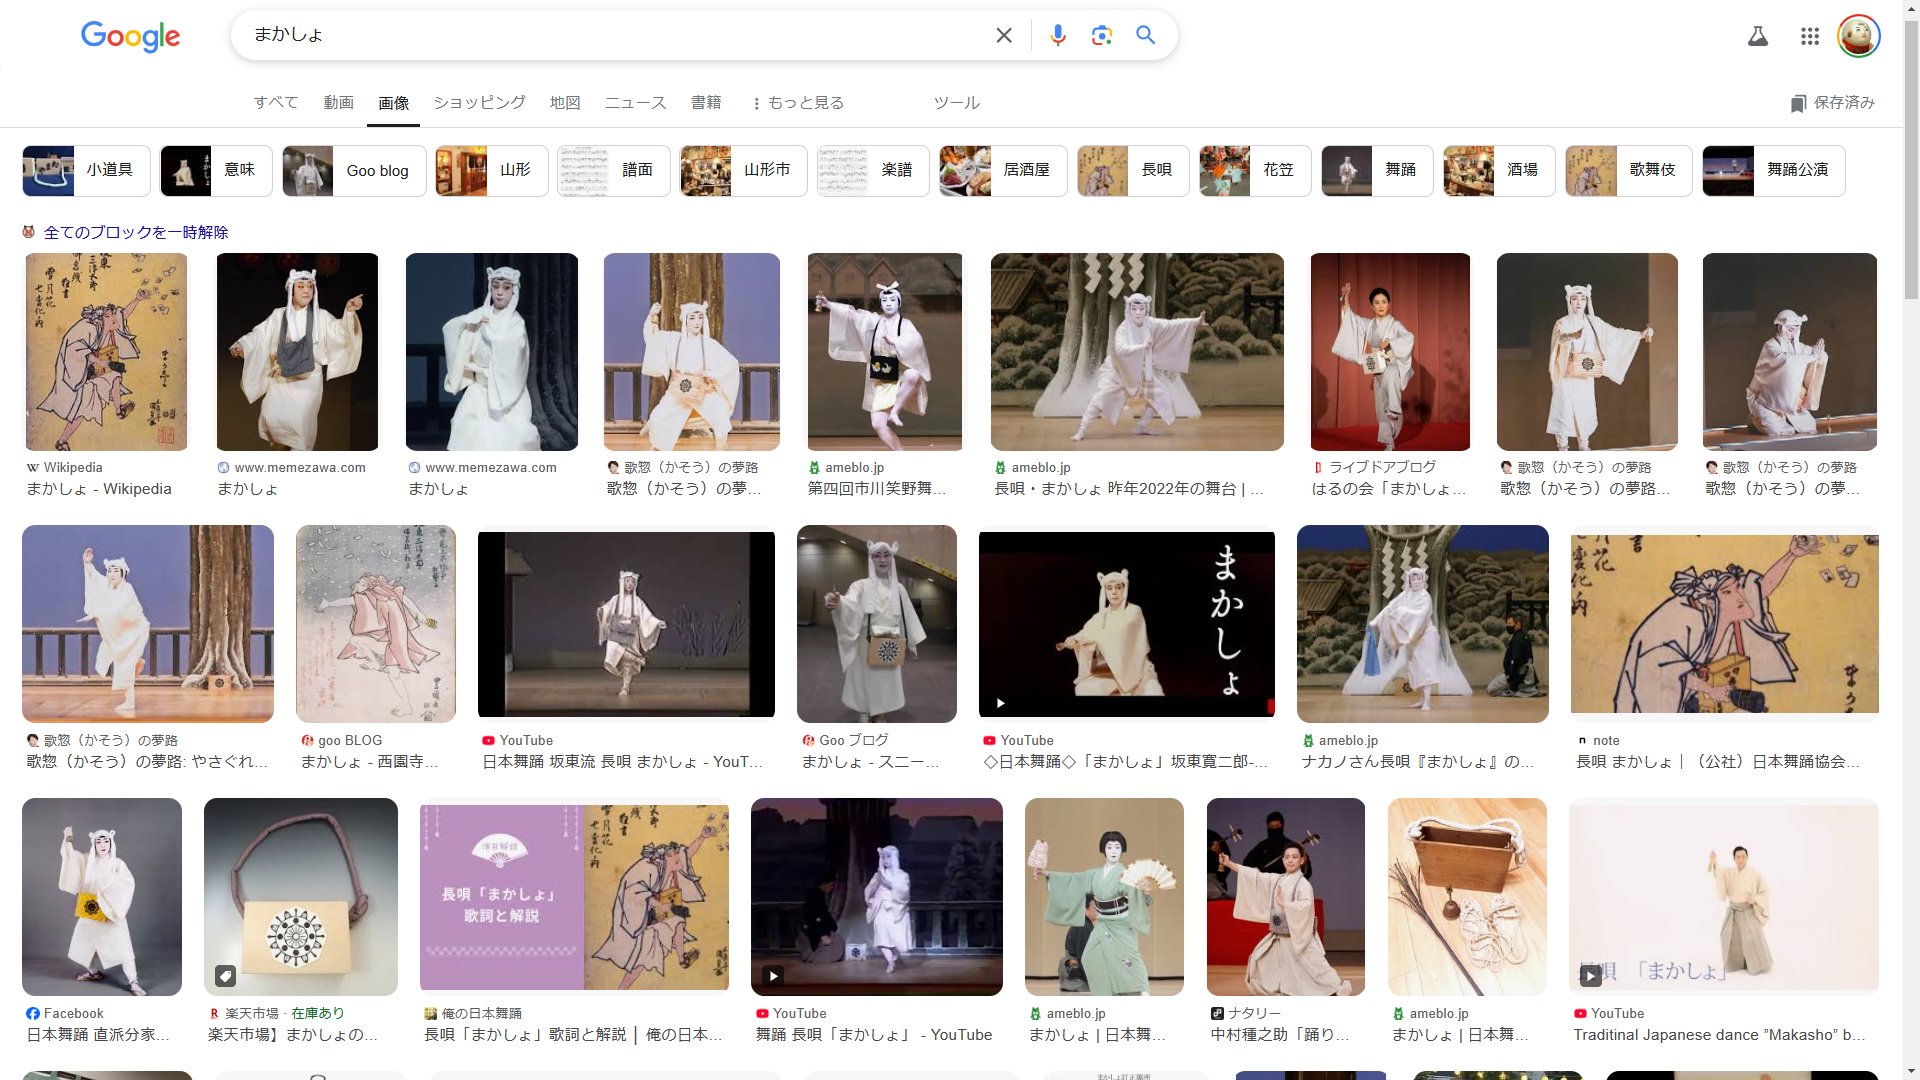Viewport: 1920px width, 1080px height.
Task: Open the Wikipedia まかしょ image result
Action: (106, 352)
